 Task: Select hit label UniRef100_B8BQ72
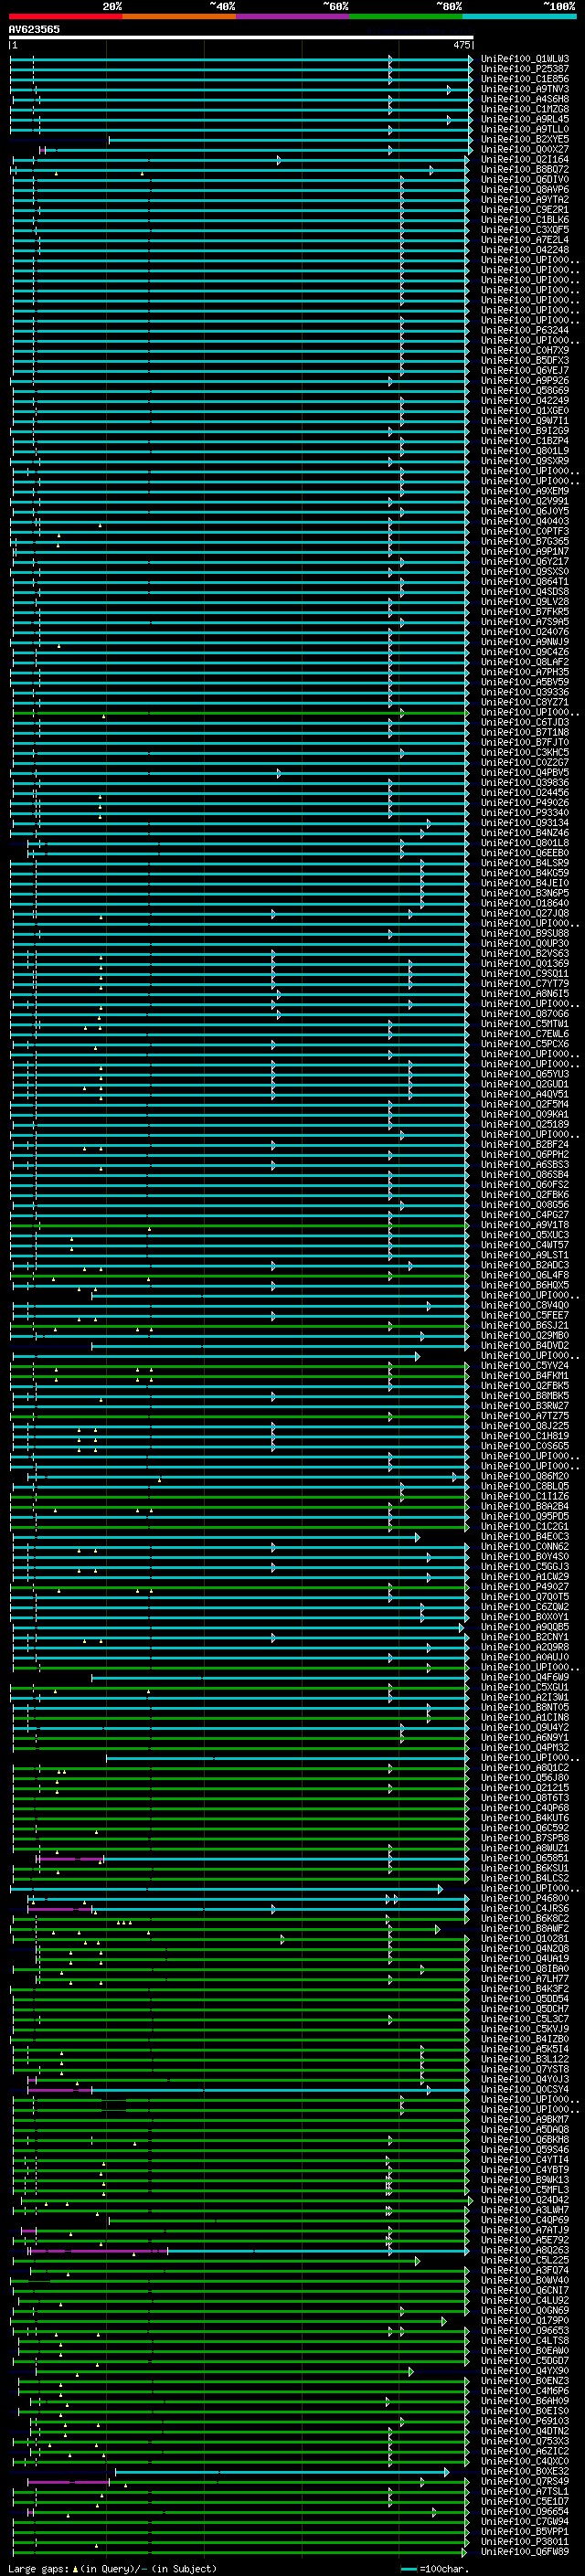tap(525, 170)
